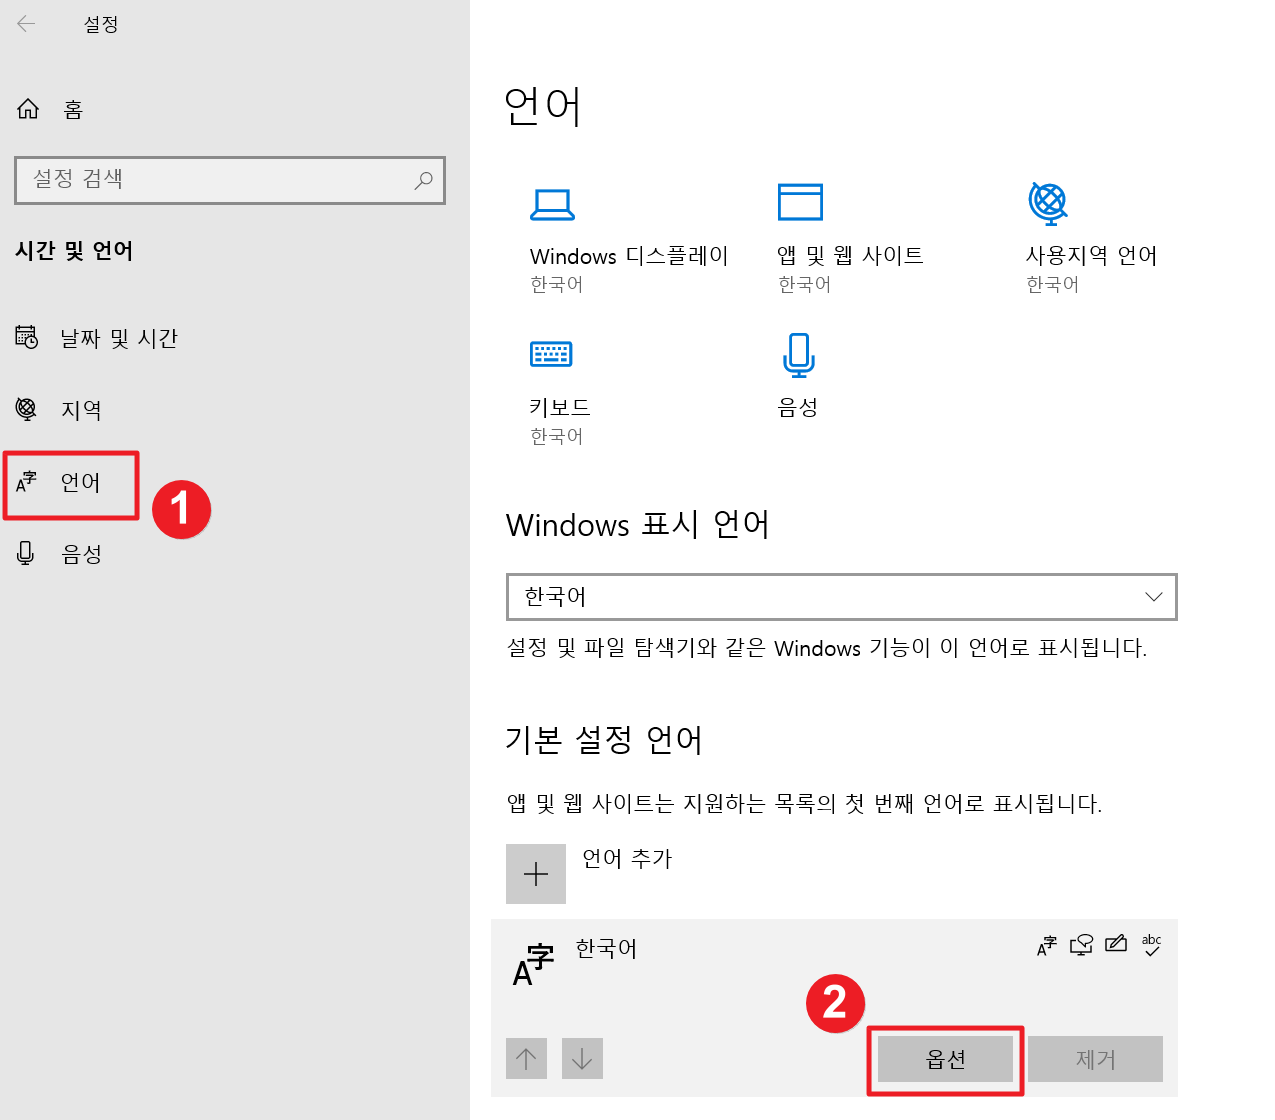
Task: Click the display language feature icon
Action: [x=1047, y=945]
